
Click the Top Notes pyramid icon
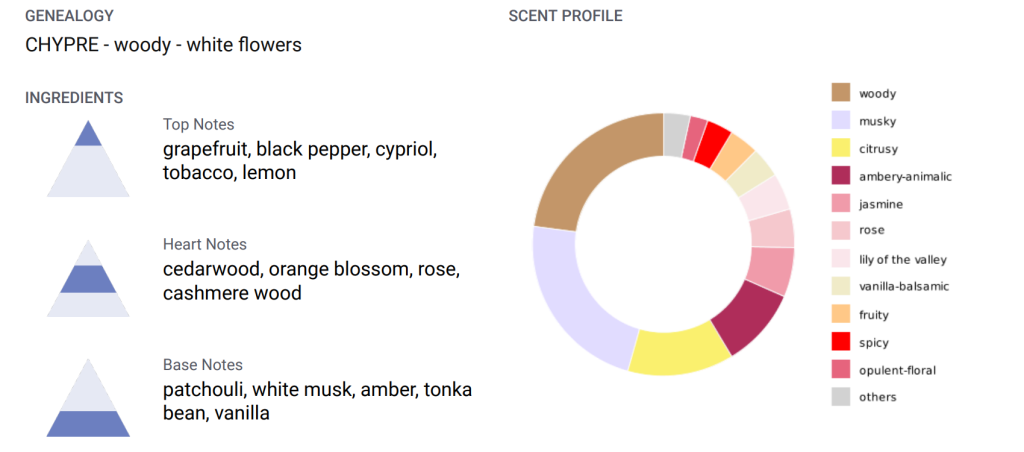pos(88,158)
